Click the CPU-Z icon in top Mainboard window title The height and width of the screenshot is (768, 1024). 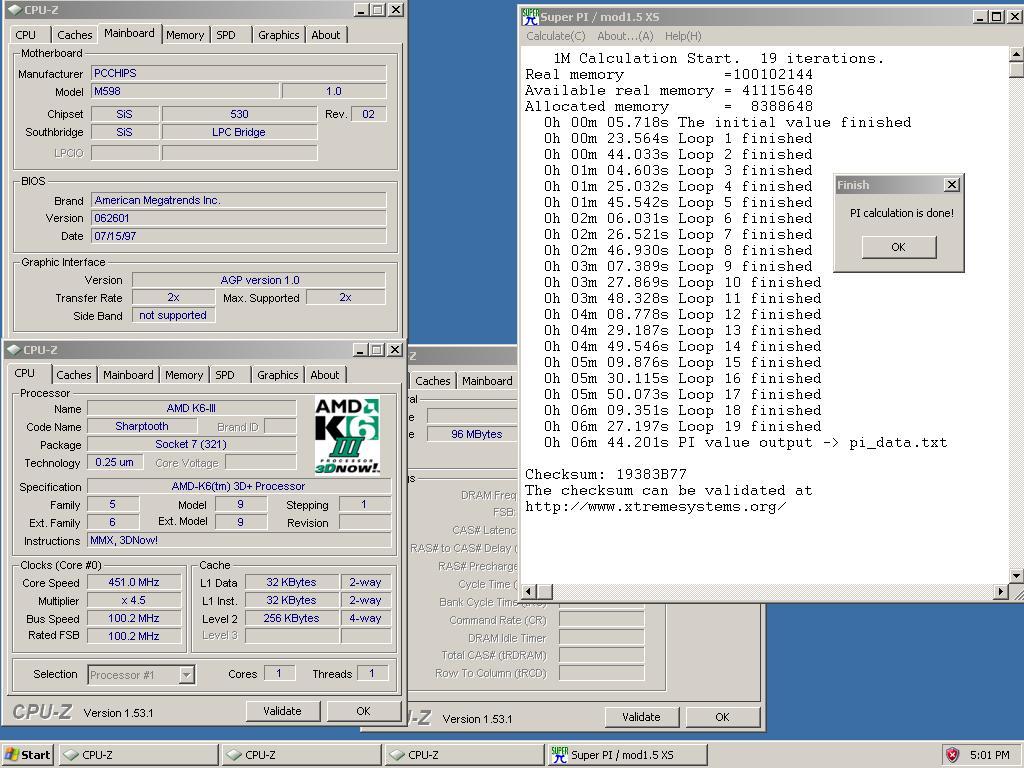tap(14, 10)
